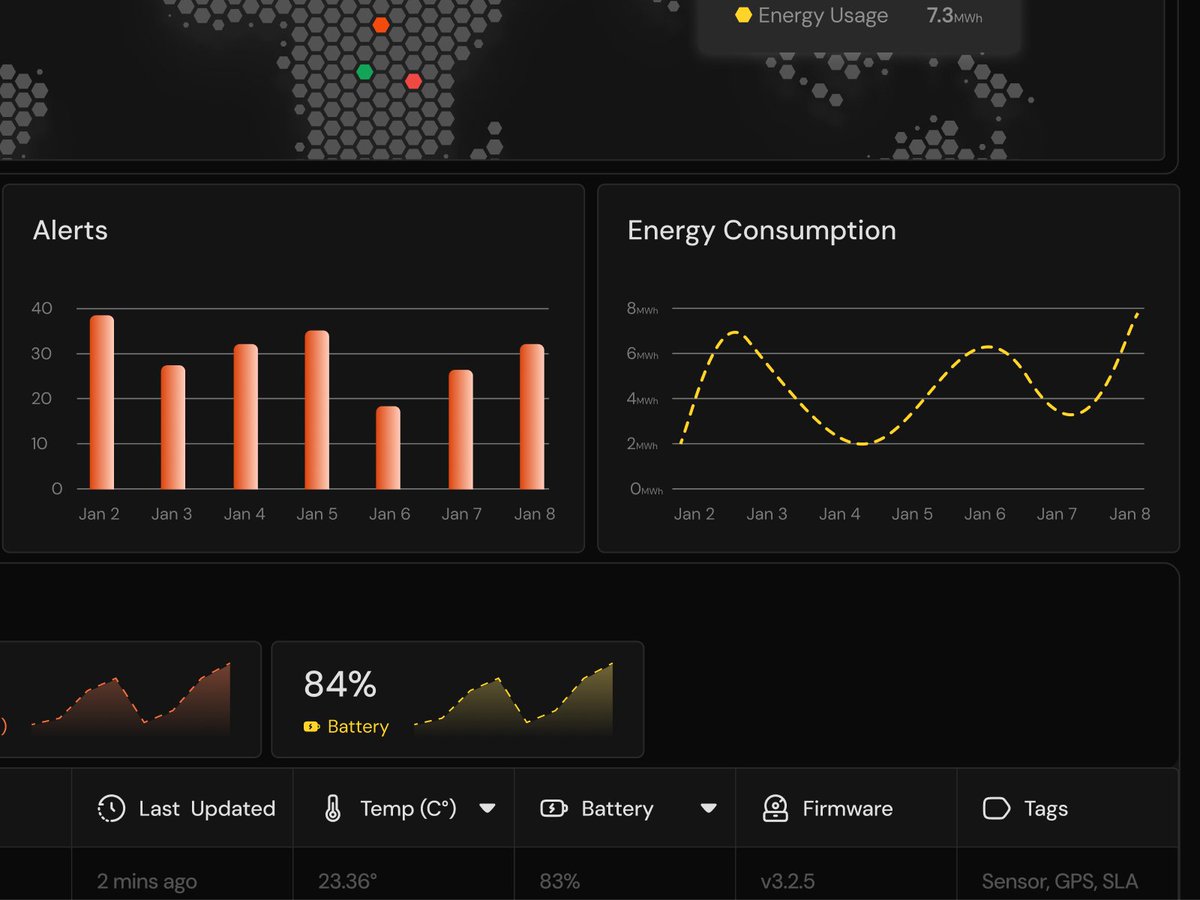The image size is (1200, 900).
Task: Click the 83% battery table cell
Action: pos(560,882)
